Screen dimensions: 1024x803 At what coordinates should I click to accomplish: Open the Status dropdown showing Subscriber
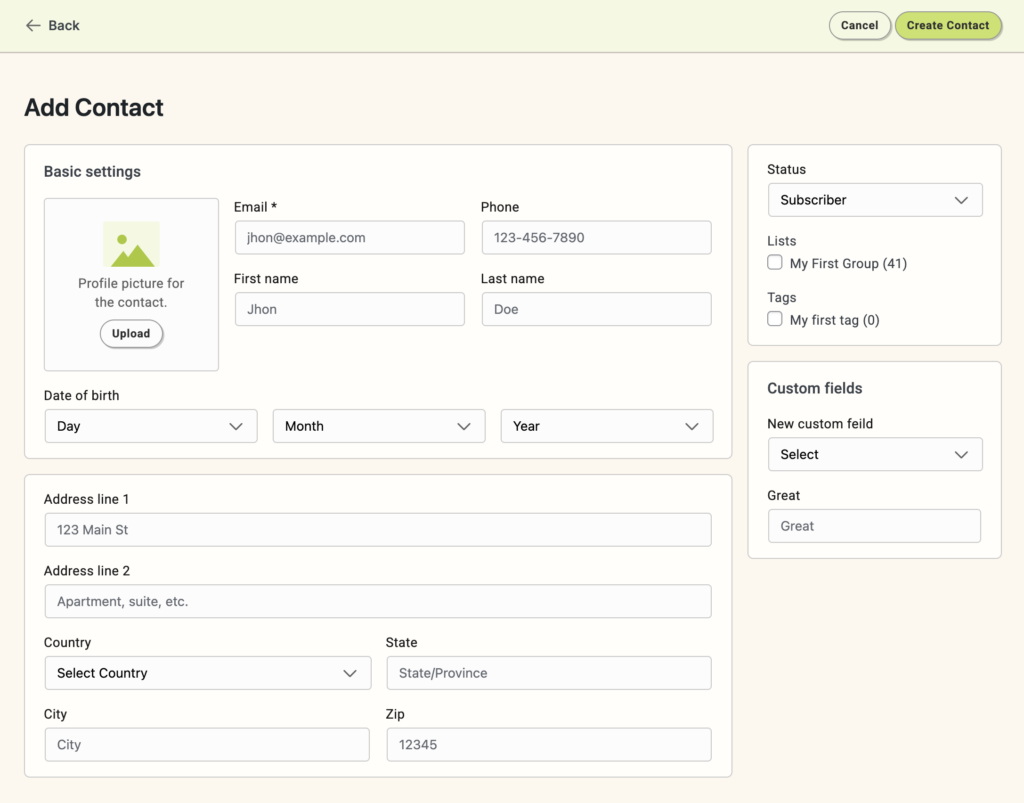[x=875, y=199]
